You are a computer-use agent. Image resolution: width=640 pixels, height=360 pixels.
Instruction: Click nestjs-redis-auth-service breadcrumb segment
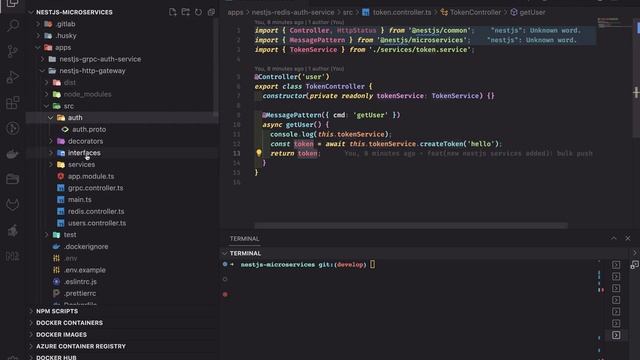coord(293,12)
